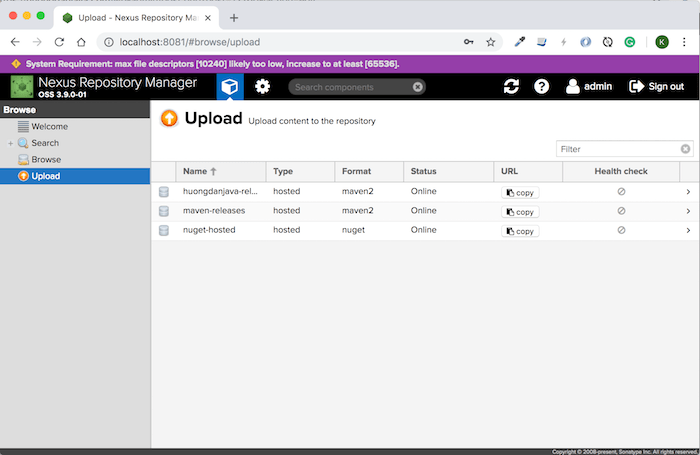Image resolution: width=700 pixels, height=455 pixels.
Task: Click the address bar URL
Action: coord(190,42)
